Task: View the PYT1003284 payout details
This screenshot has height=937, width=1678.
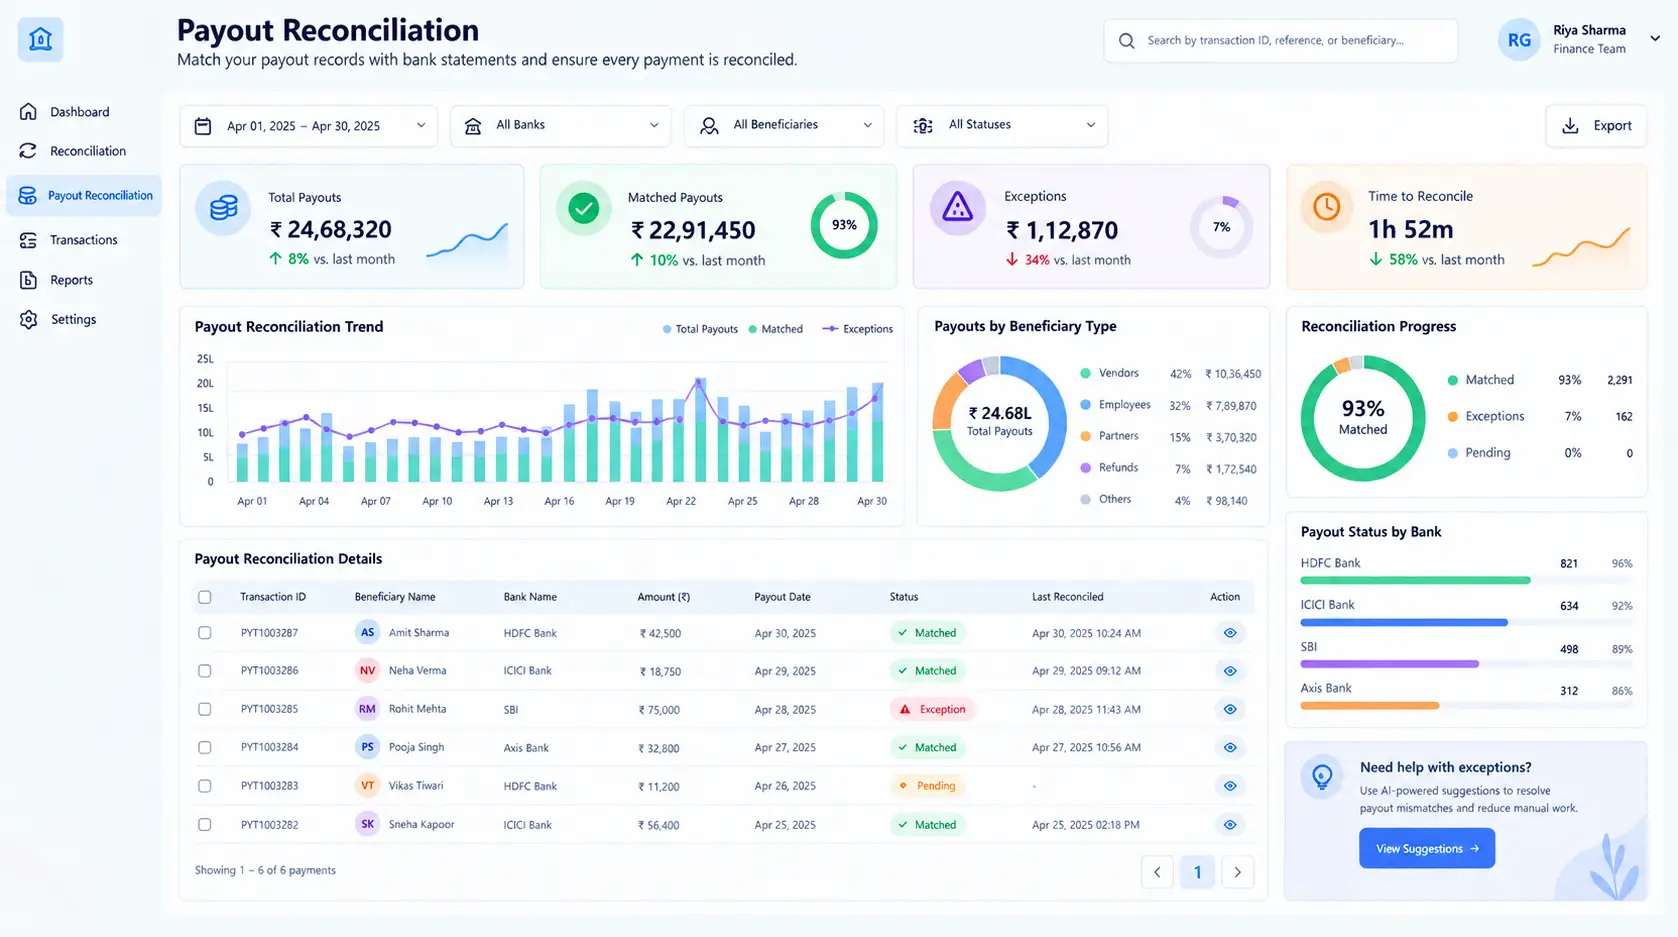Action: pyautogui.click(x=1230, y=747)
